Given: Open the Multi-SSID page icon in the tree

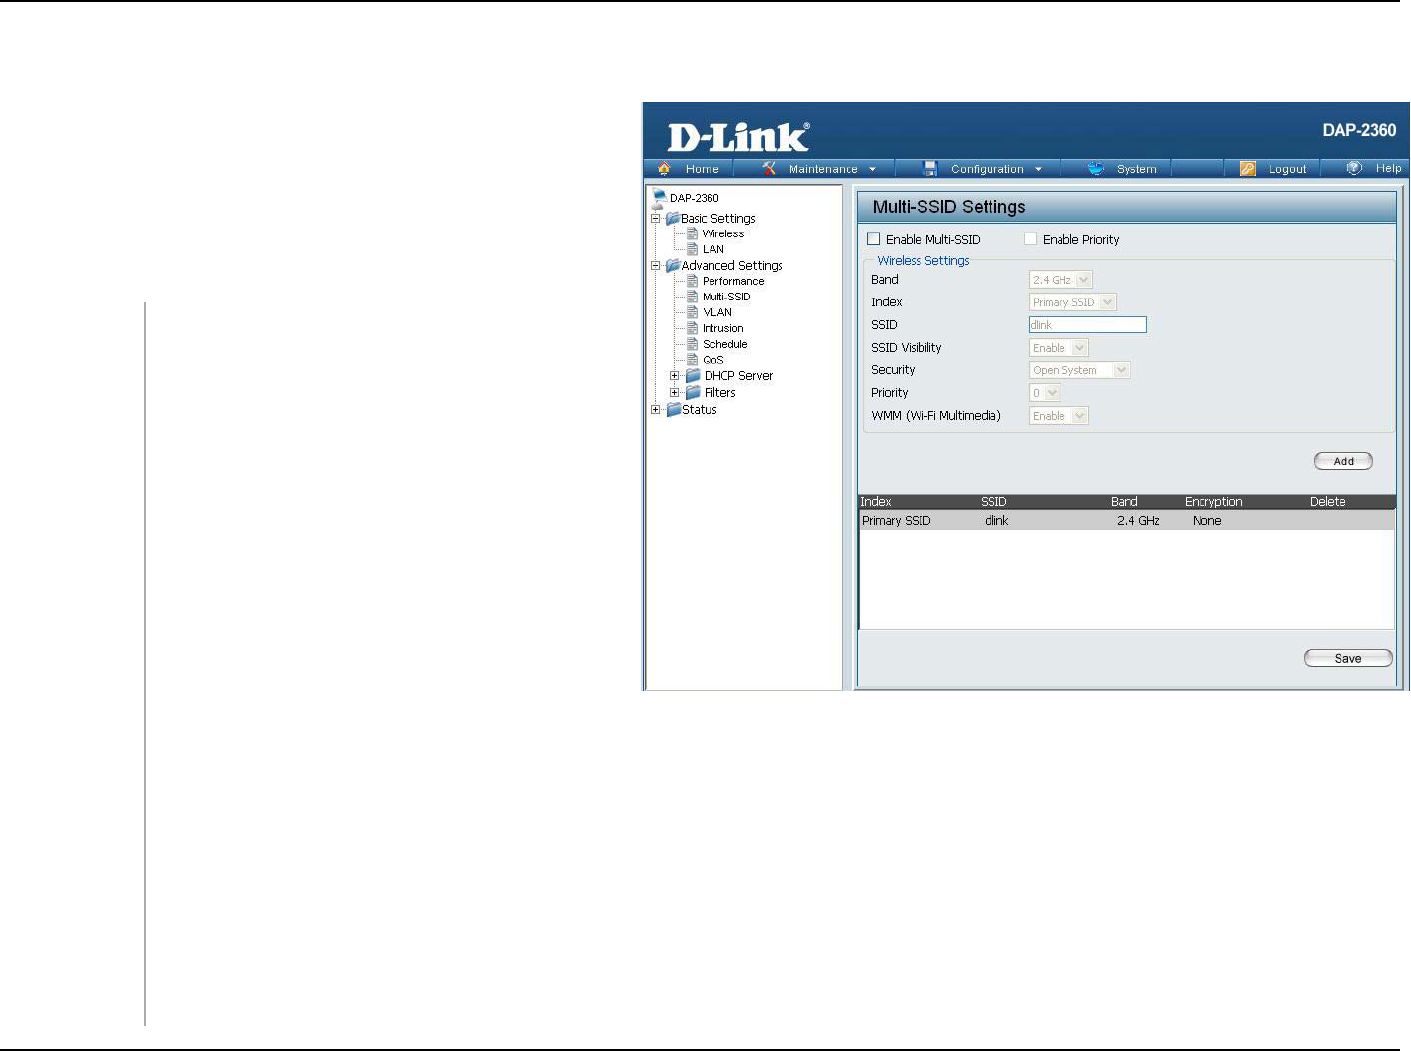Looking at the screenshot, I should coord(693,296).
